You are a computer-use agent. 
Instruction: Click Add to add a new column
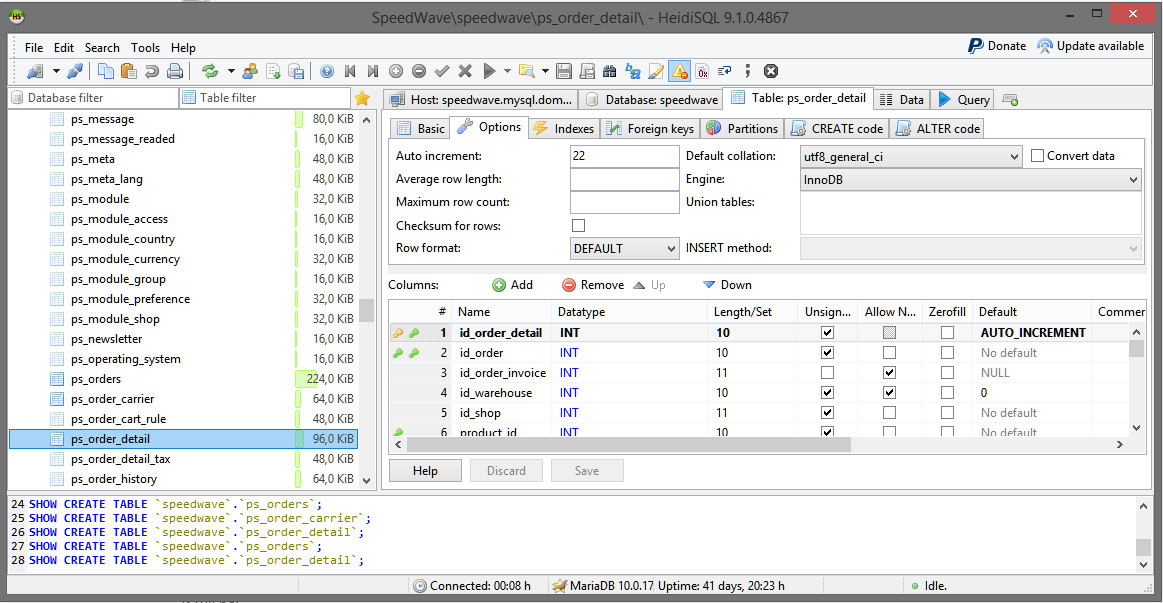click(512, 285)
